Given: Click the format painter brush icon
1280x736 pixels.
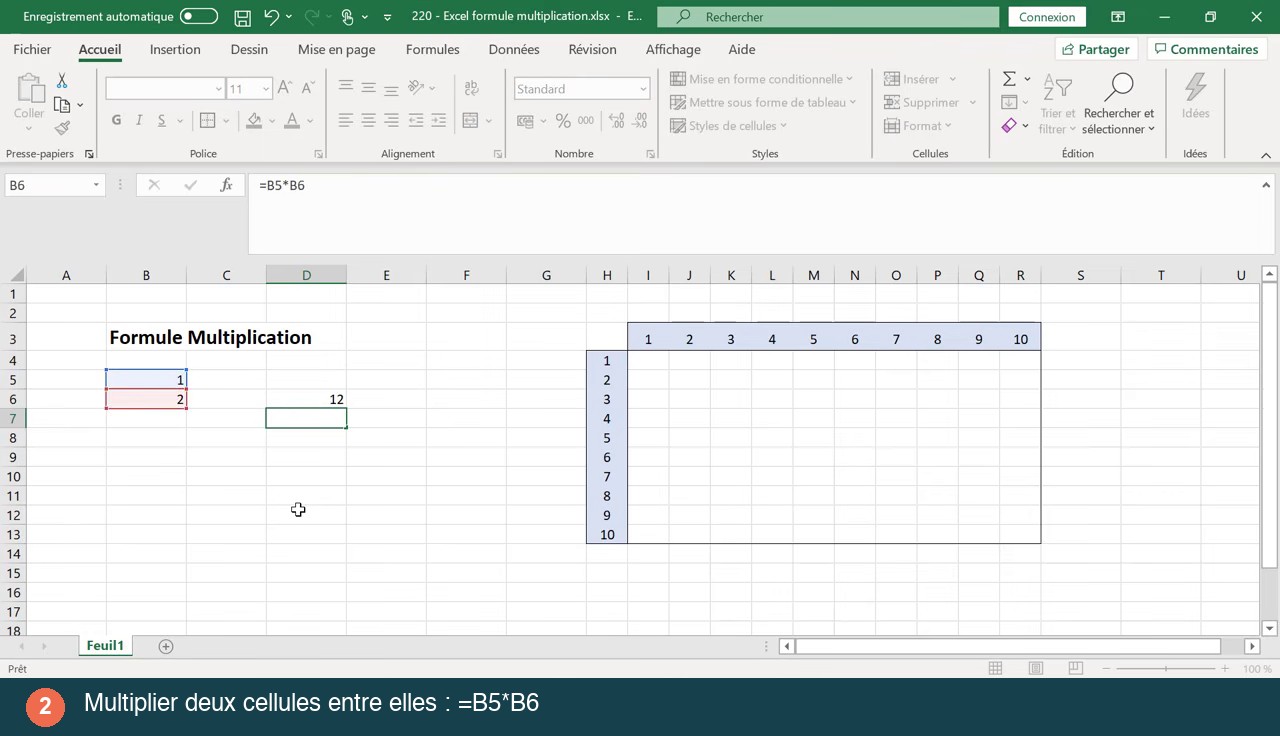Looking at the screenshot, I should click(62, 128).
